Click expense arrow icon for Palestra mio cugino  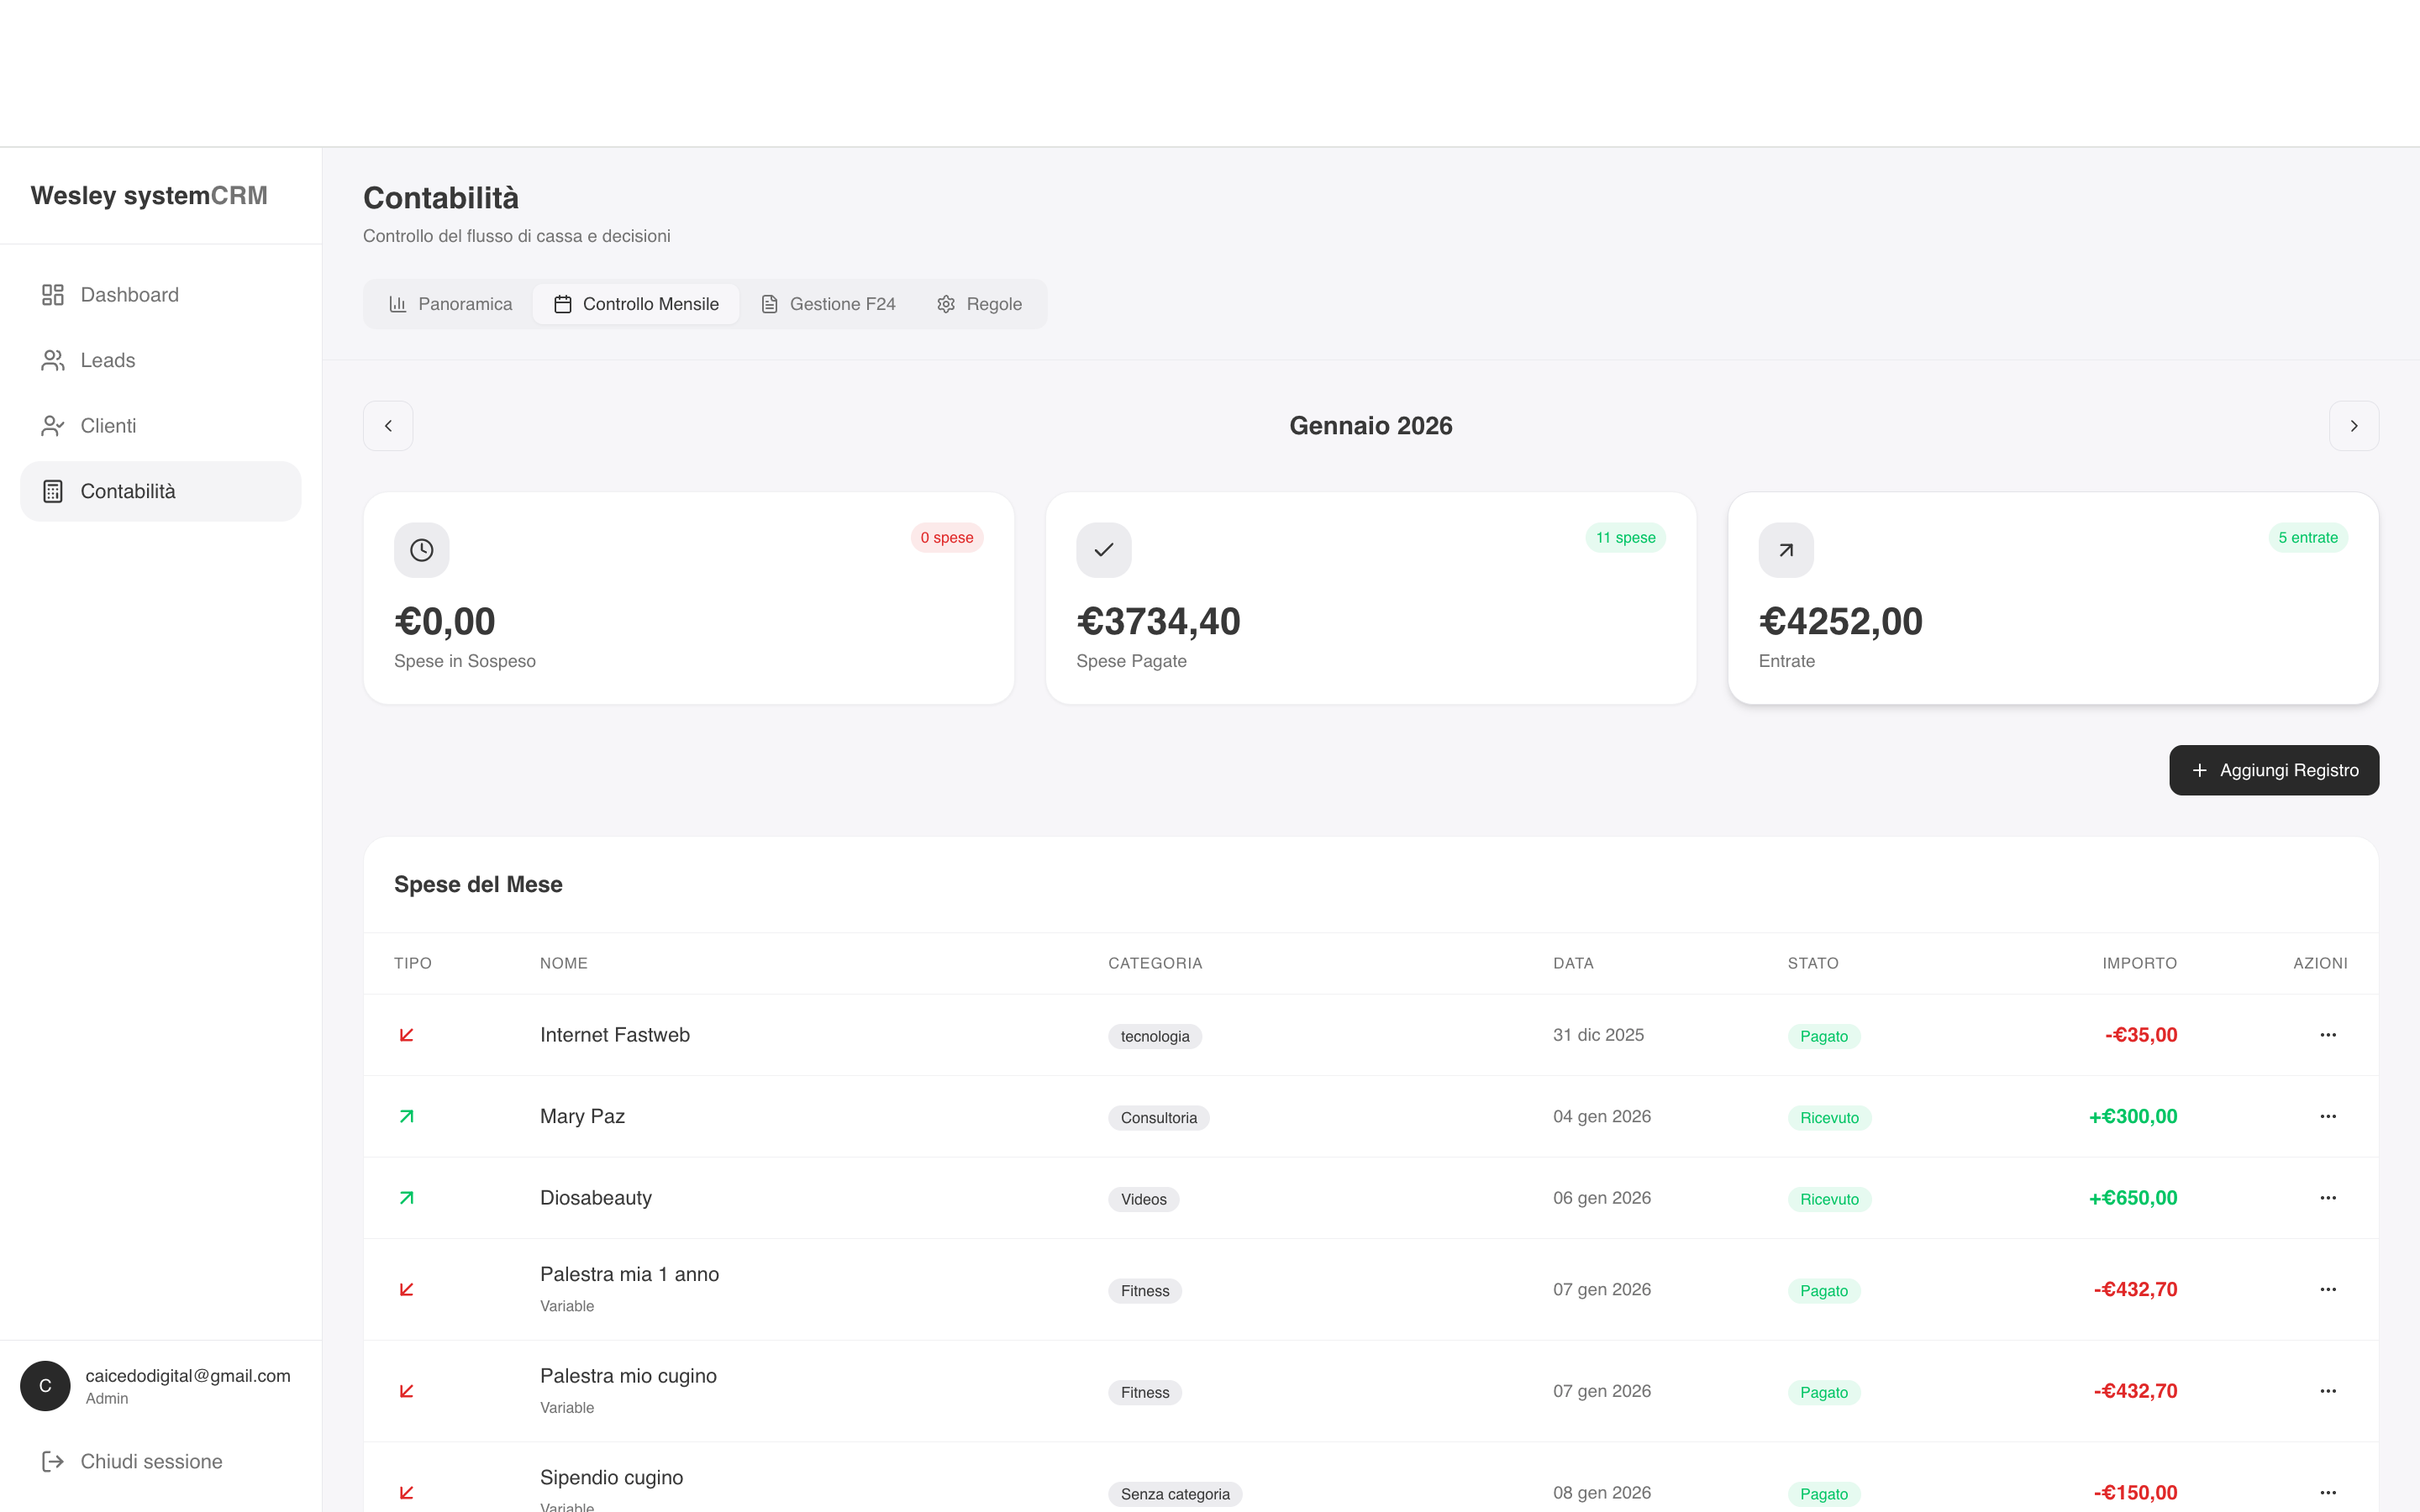pos(406,1391)
